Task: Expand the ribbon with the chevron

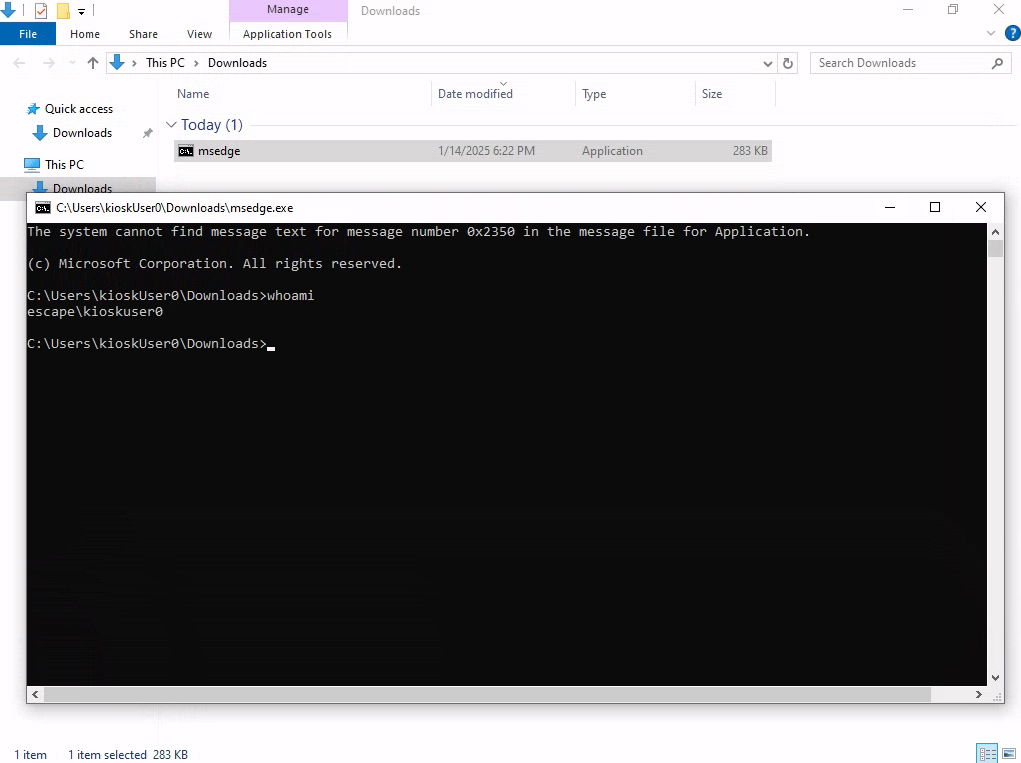Action: (990, 34)
